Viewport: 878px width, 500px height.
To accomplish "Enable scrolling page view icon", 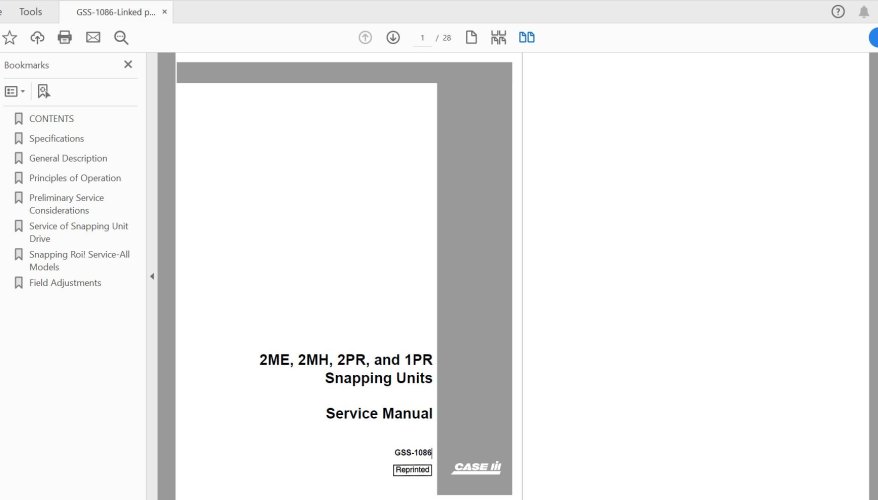I will (498, 37).
